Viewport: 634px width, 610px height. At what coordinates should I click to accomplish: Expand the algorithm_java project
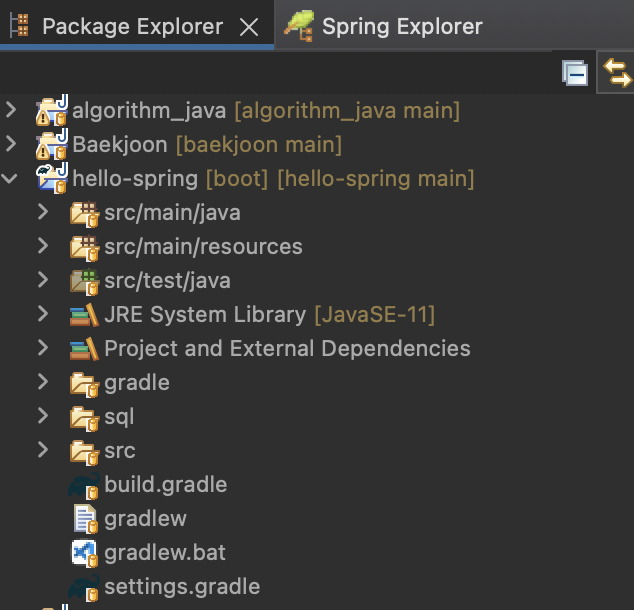pyautogui.click(x=11, y=110)
